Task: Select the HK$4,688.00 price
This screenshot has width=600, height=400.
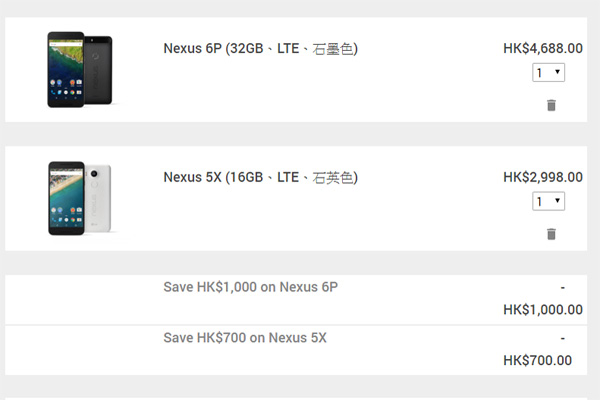Action: coord(543,48)
